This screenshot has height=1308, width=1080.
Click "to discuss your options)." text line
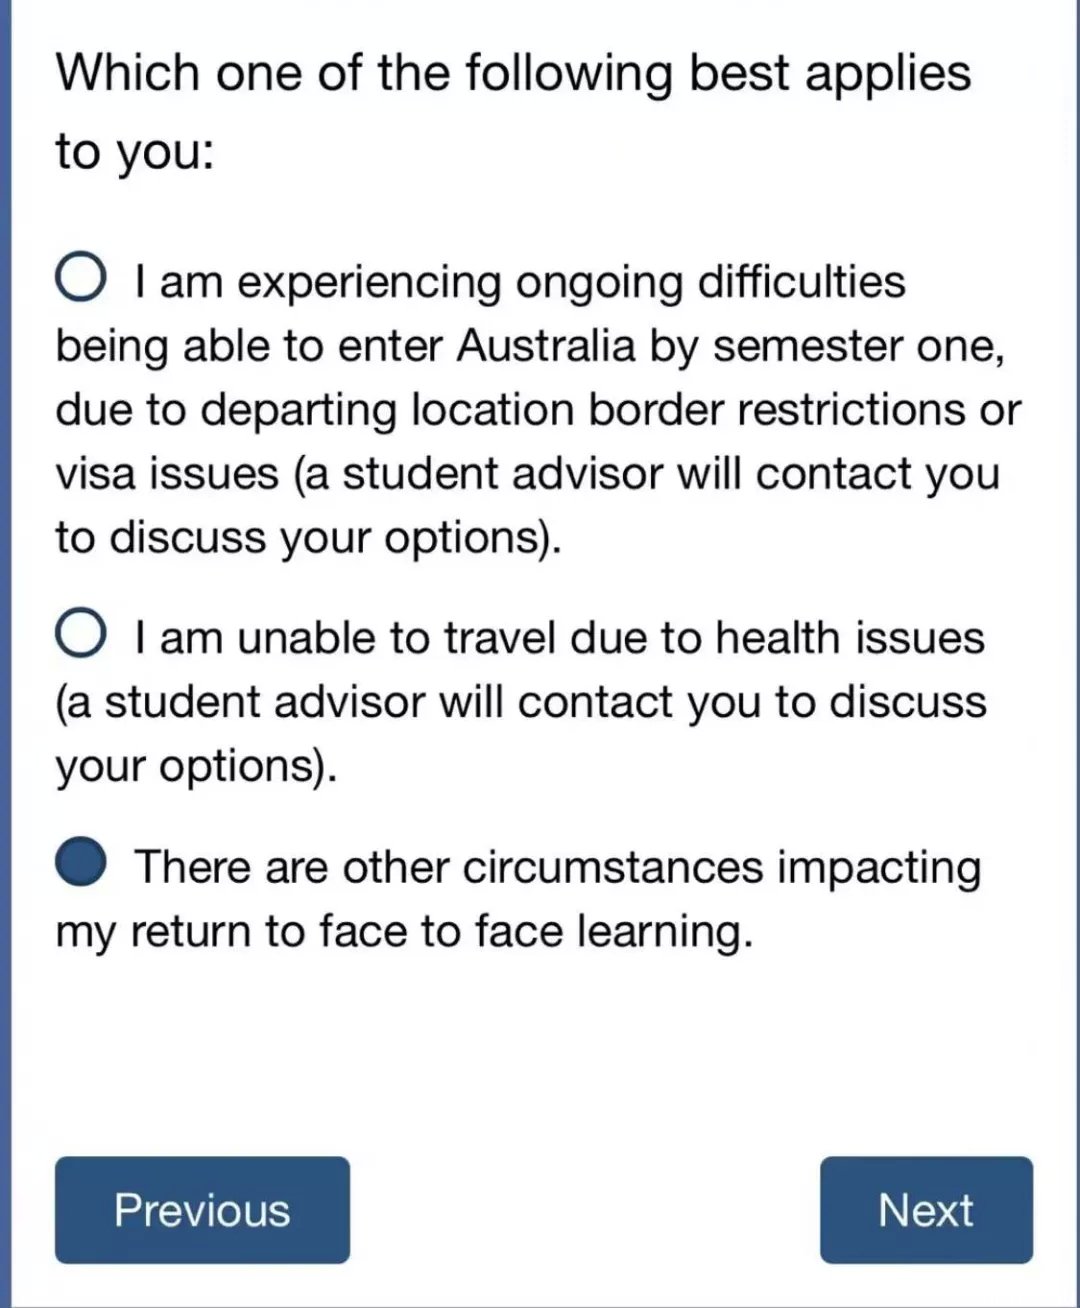pyautogui.click(x=308, y=538)
